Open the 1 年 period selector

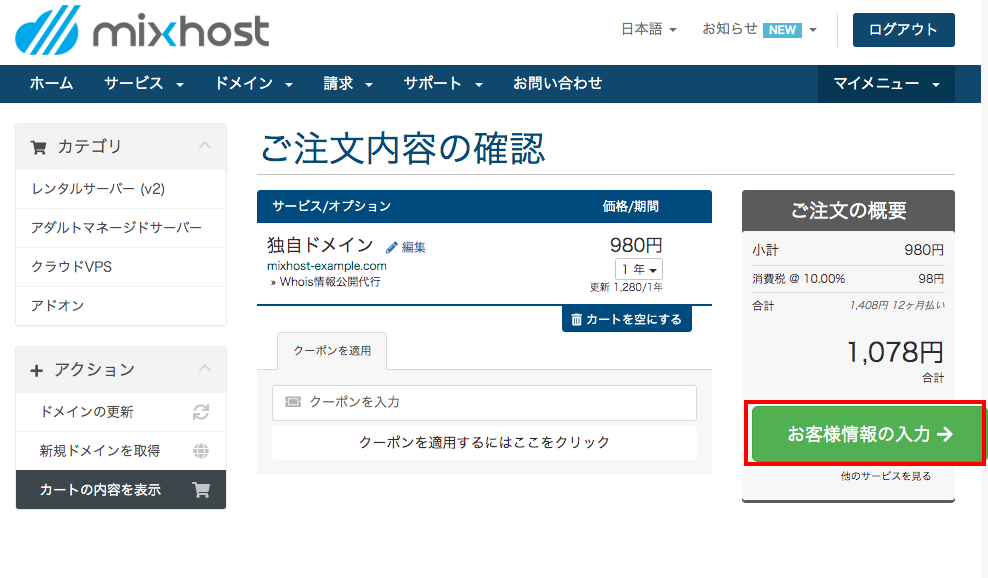pos(638,269)
